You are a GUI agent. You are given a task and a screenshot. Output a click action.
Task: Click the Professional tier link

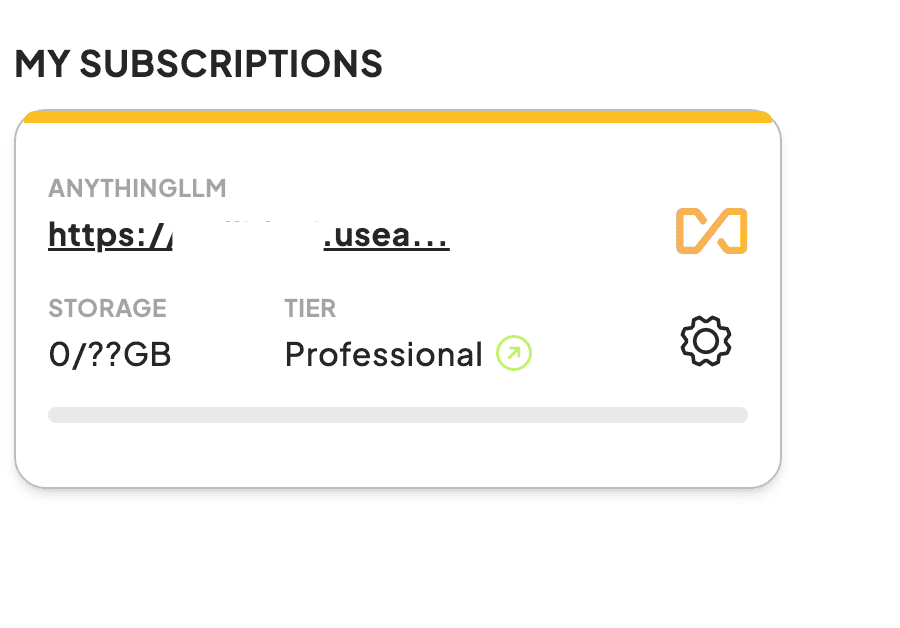[x=383, y=354]
